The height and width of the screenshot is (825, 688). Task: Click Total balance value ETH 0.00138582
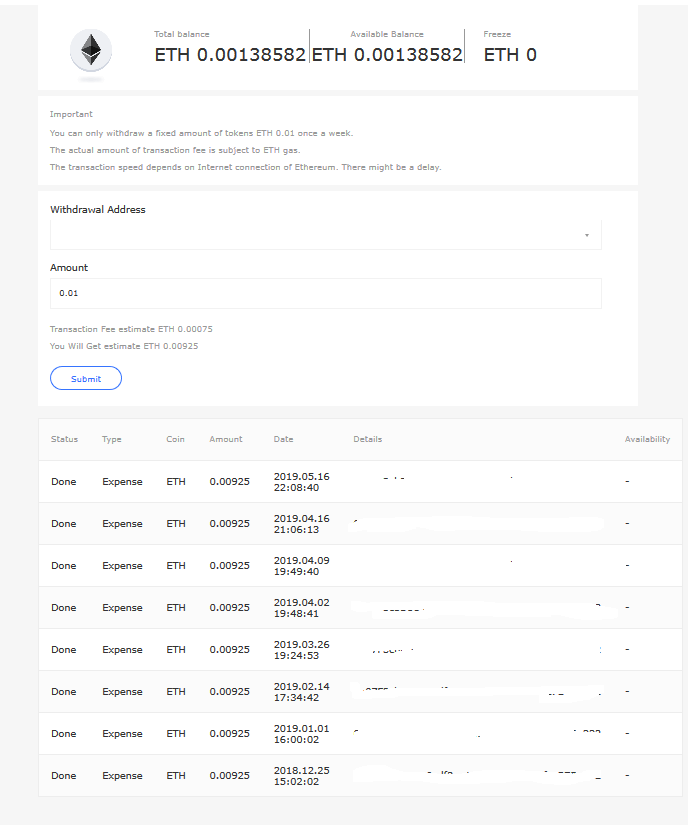[230, 55]
